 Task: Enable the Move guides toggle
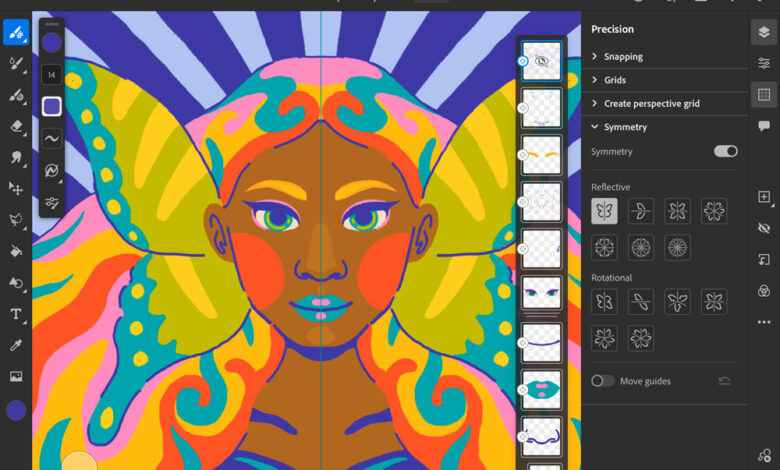603,381
